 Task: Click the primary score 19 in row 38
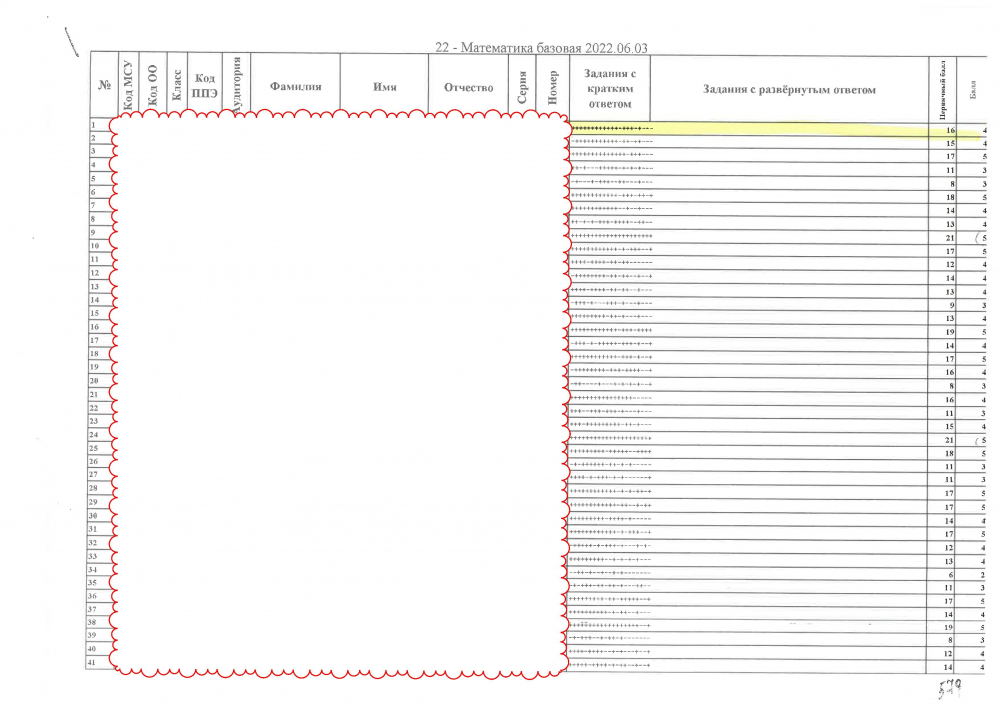[948, 627]
